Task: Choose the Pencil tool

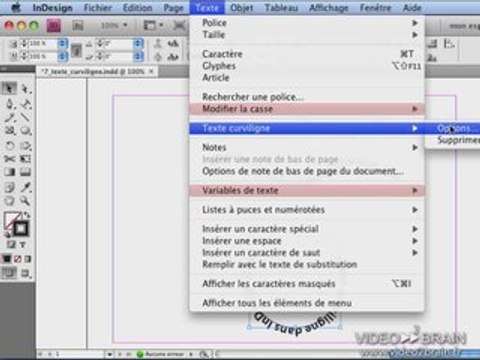Action: 9,117
